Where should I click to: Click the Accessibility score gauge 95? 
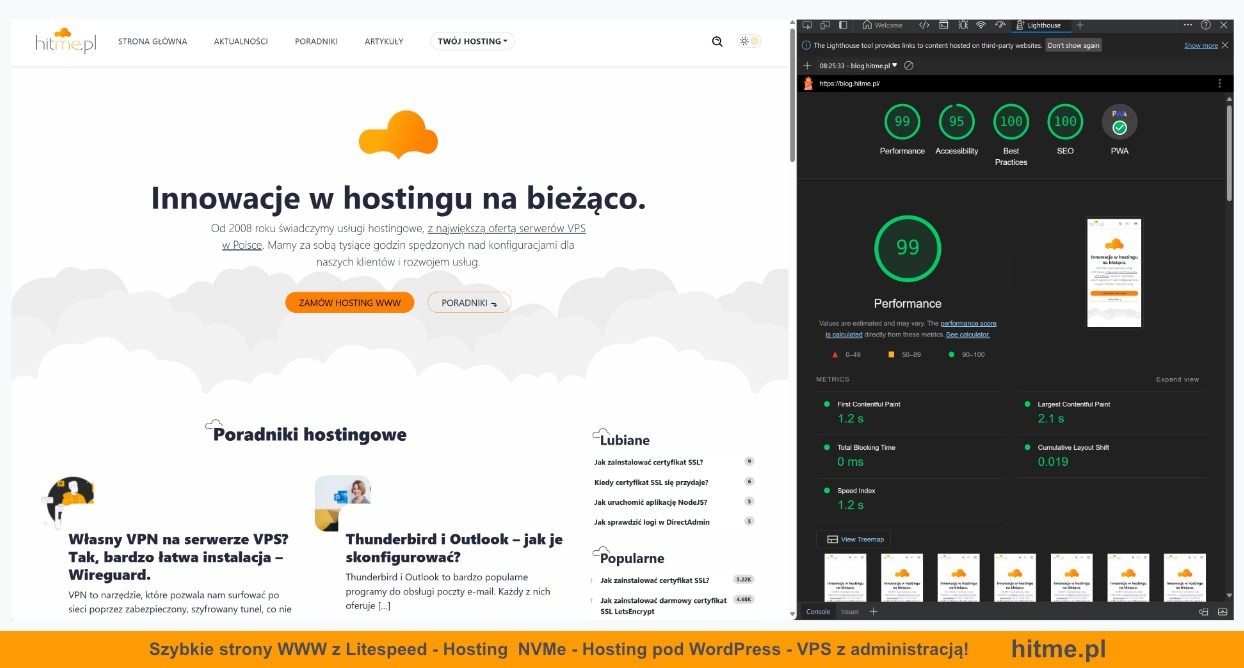click(957, 122)
